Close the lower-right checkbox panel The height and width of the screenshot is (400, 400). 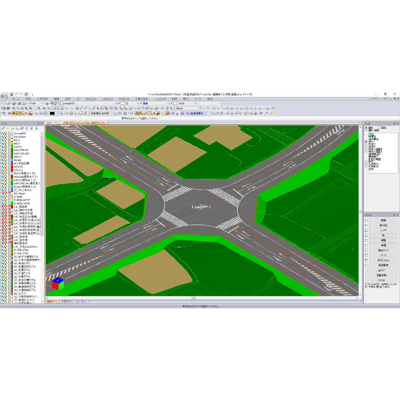click(397, 215)
